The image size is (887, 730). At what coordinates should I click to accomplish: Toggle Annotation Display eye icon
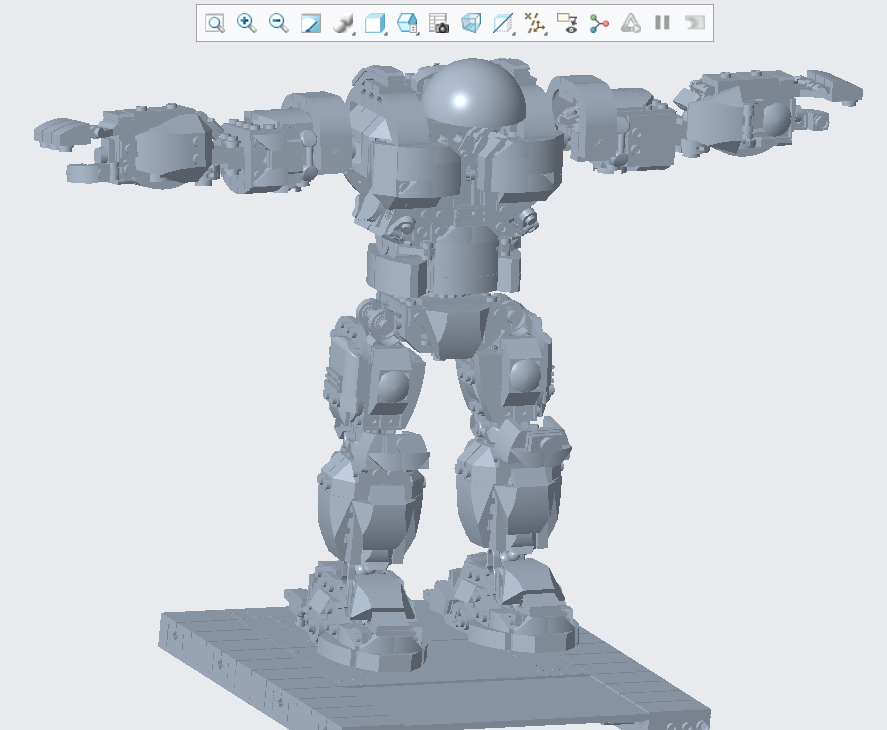click(567, 23)
